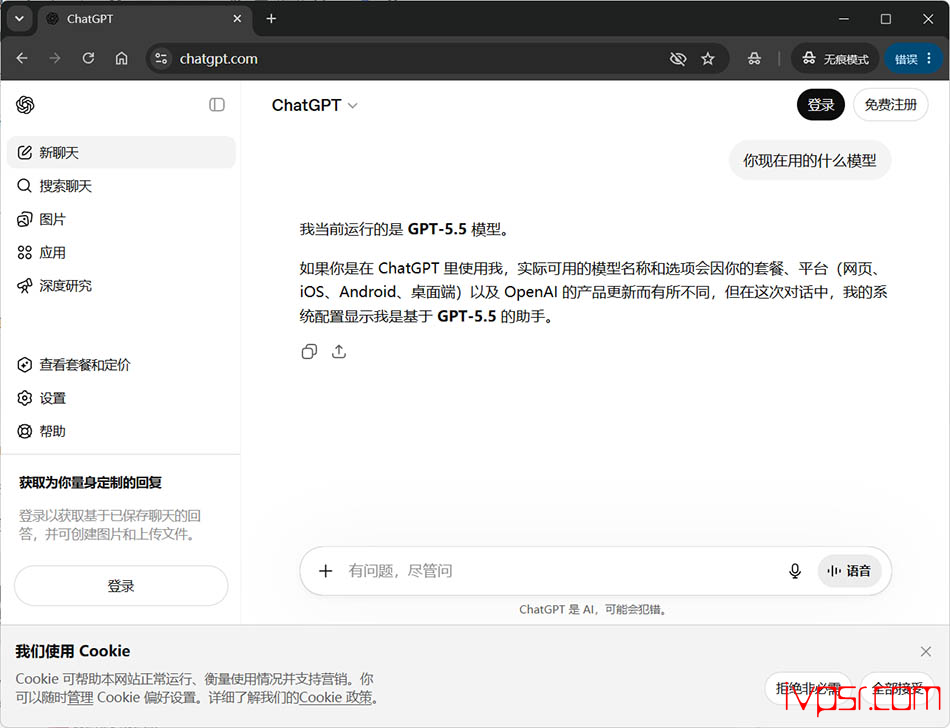Screen dimensions: 950x728
Task: Go back with browser back arrow
Action: [x=22, y=59]
